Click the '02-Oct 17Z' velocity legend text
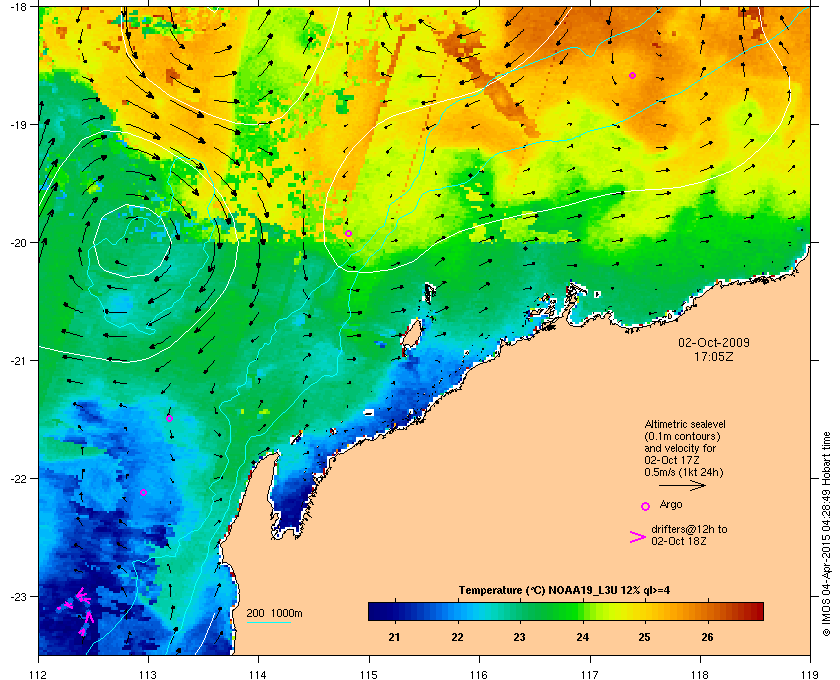Viewport: 840px width, 680px height. point(672,460)
